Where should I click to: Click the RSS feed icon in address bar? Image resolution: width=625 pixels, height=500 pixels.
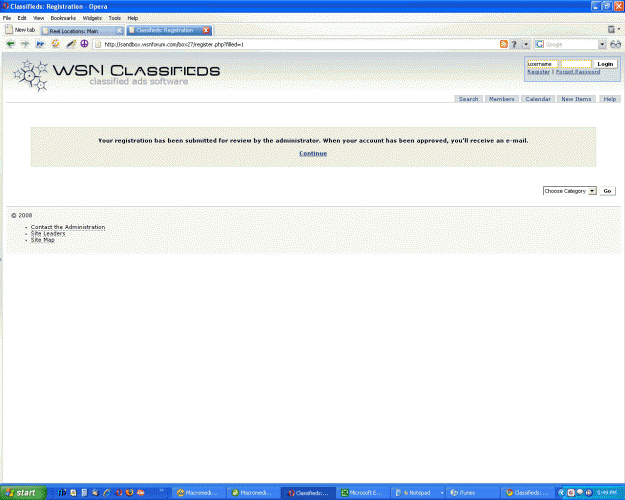[503, 44]
